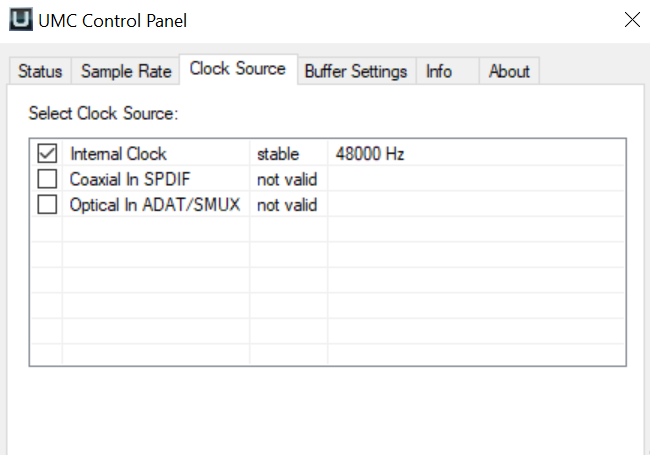
Task: Click the stable status of Internal Clock
Action: (278, 154)
